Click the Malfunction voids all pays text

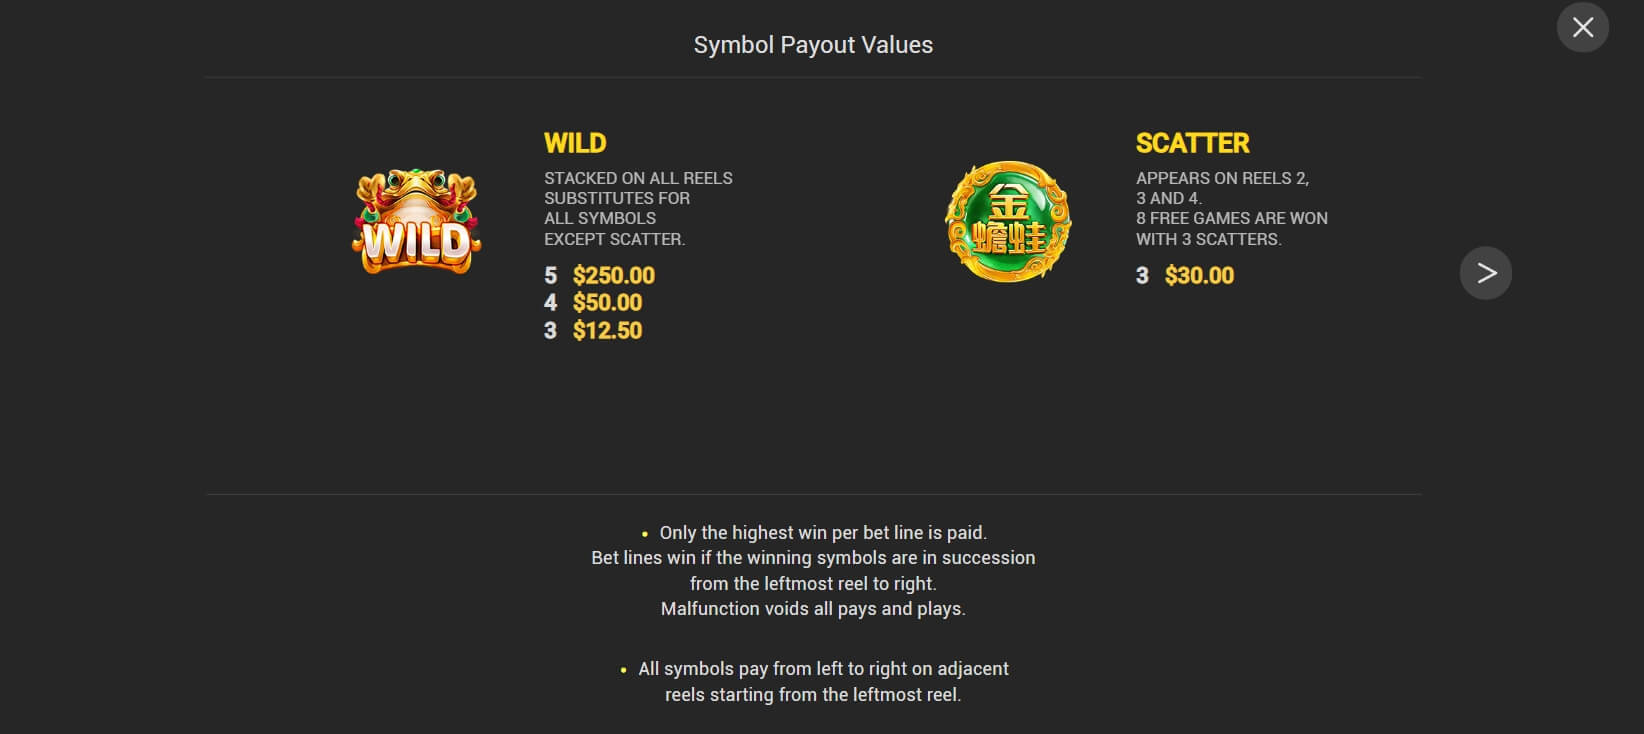tap(813, 609)
